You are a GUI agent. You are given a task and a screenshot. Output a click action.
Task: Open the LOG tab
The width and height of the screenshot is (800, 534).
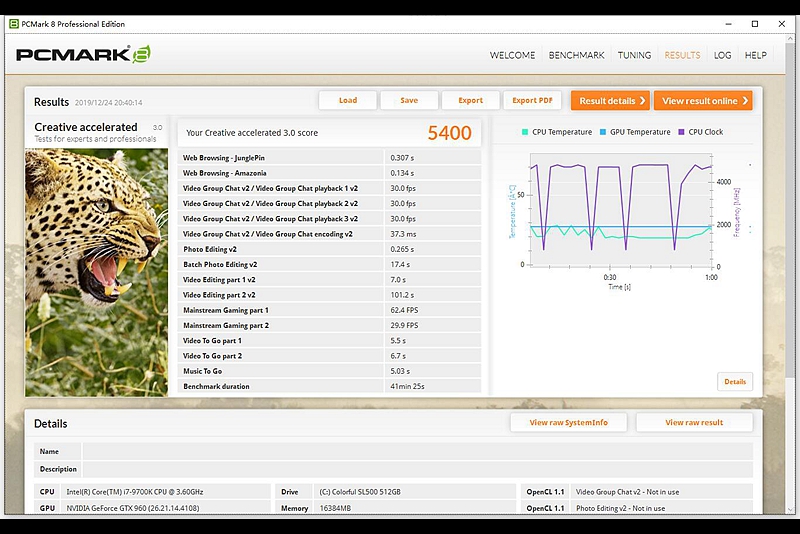(x=722, y=56)
